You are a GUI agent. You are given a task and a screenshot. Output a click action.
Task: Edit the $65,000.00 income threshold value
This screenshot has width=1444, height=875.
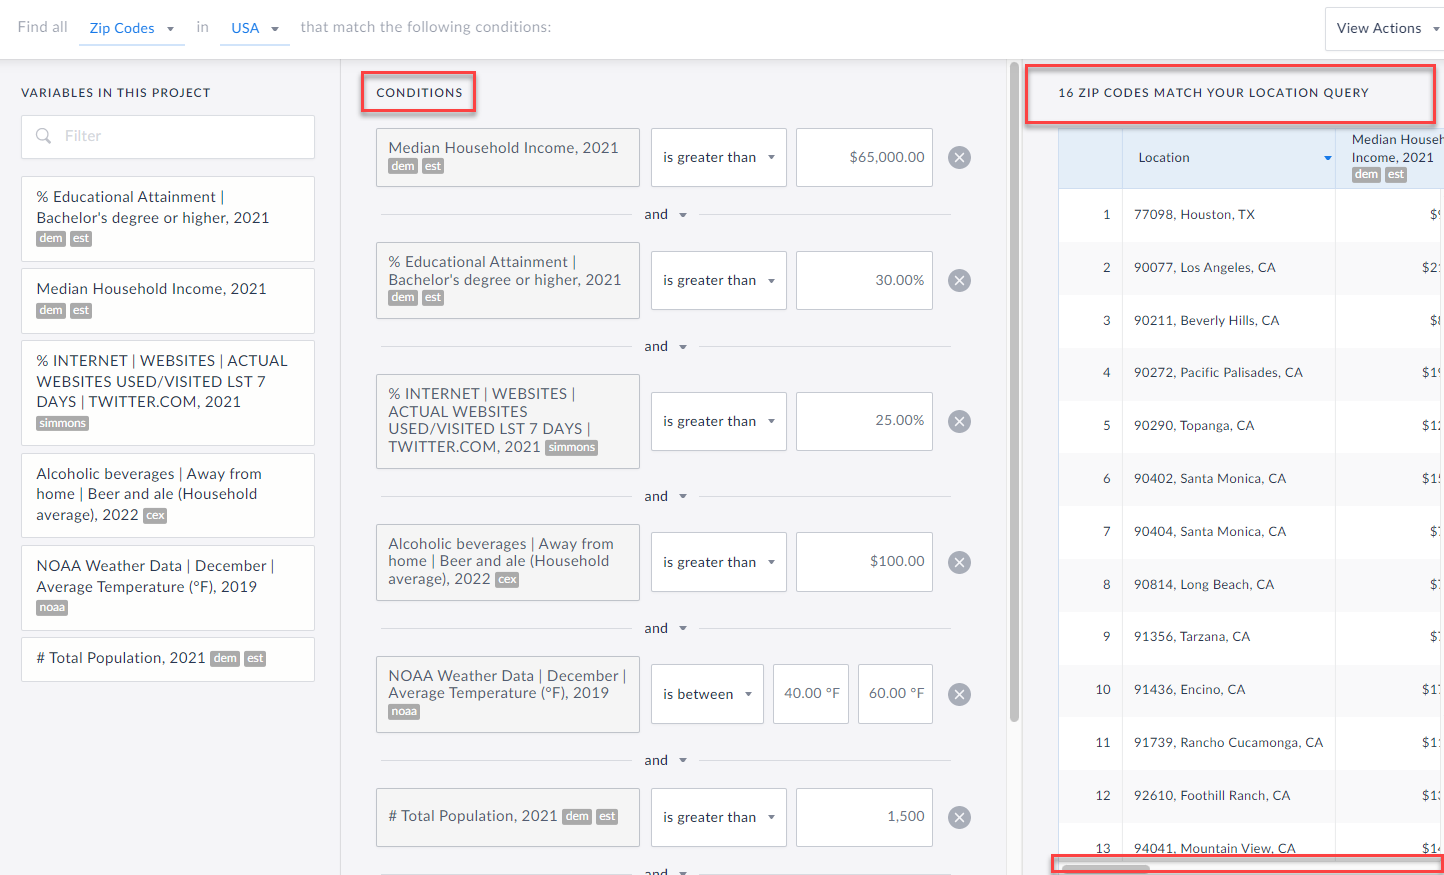click(864, 157)
